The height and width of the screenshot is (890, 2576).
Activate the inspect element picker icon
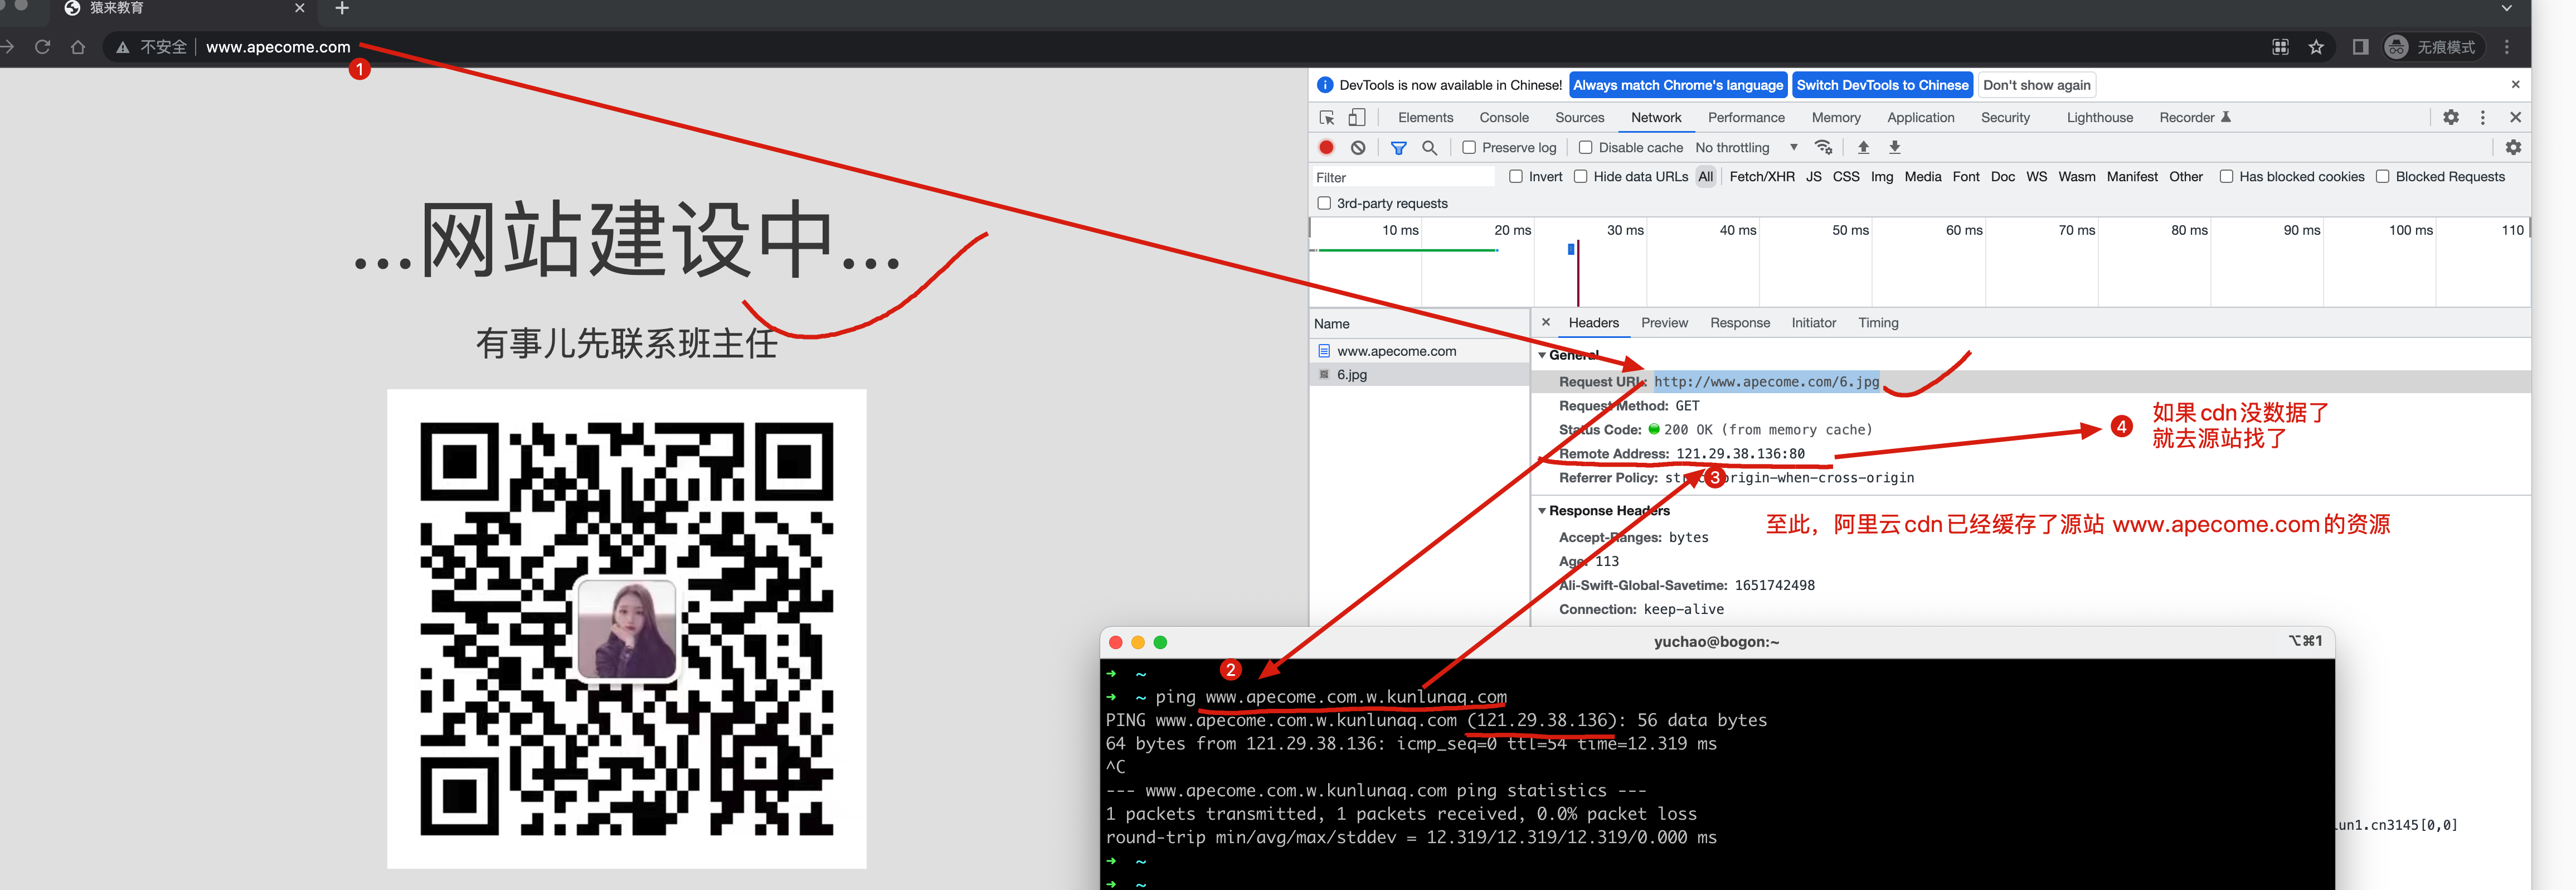tap(1326, 117)
